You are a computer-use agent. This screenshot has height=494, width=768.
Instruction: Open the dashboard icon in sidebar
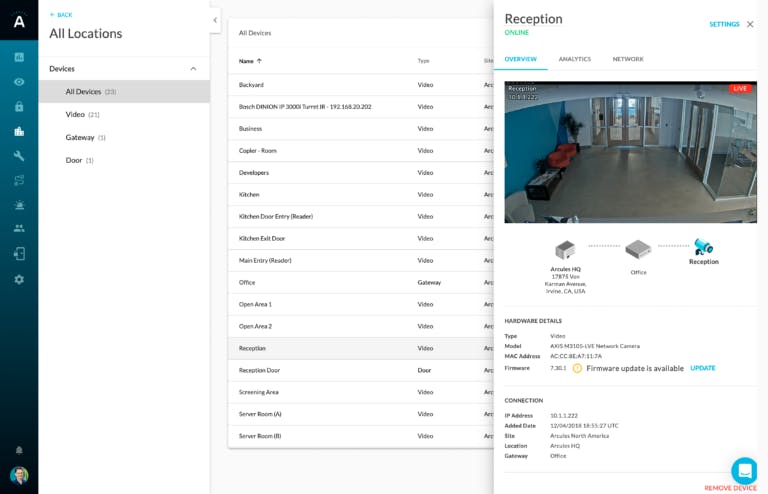tap(19, 57)
